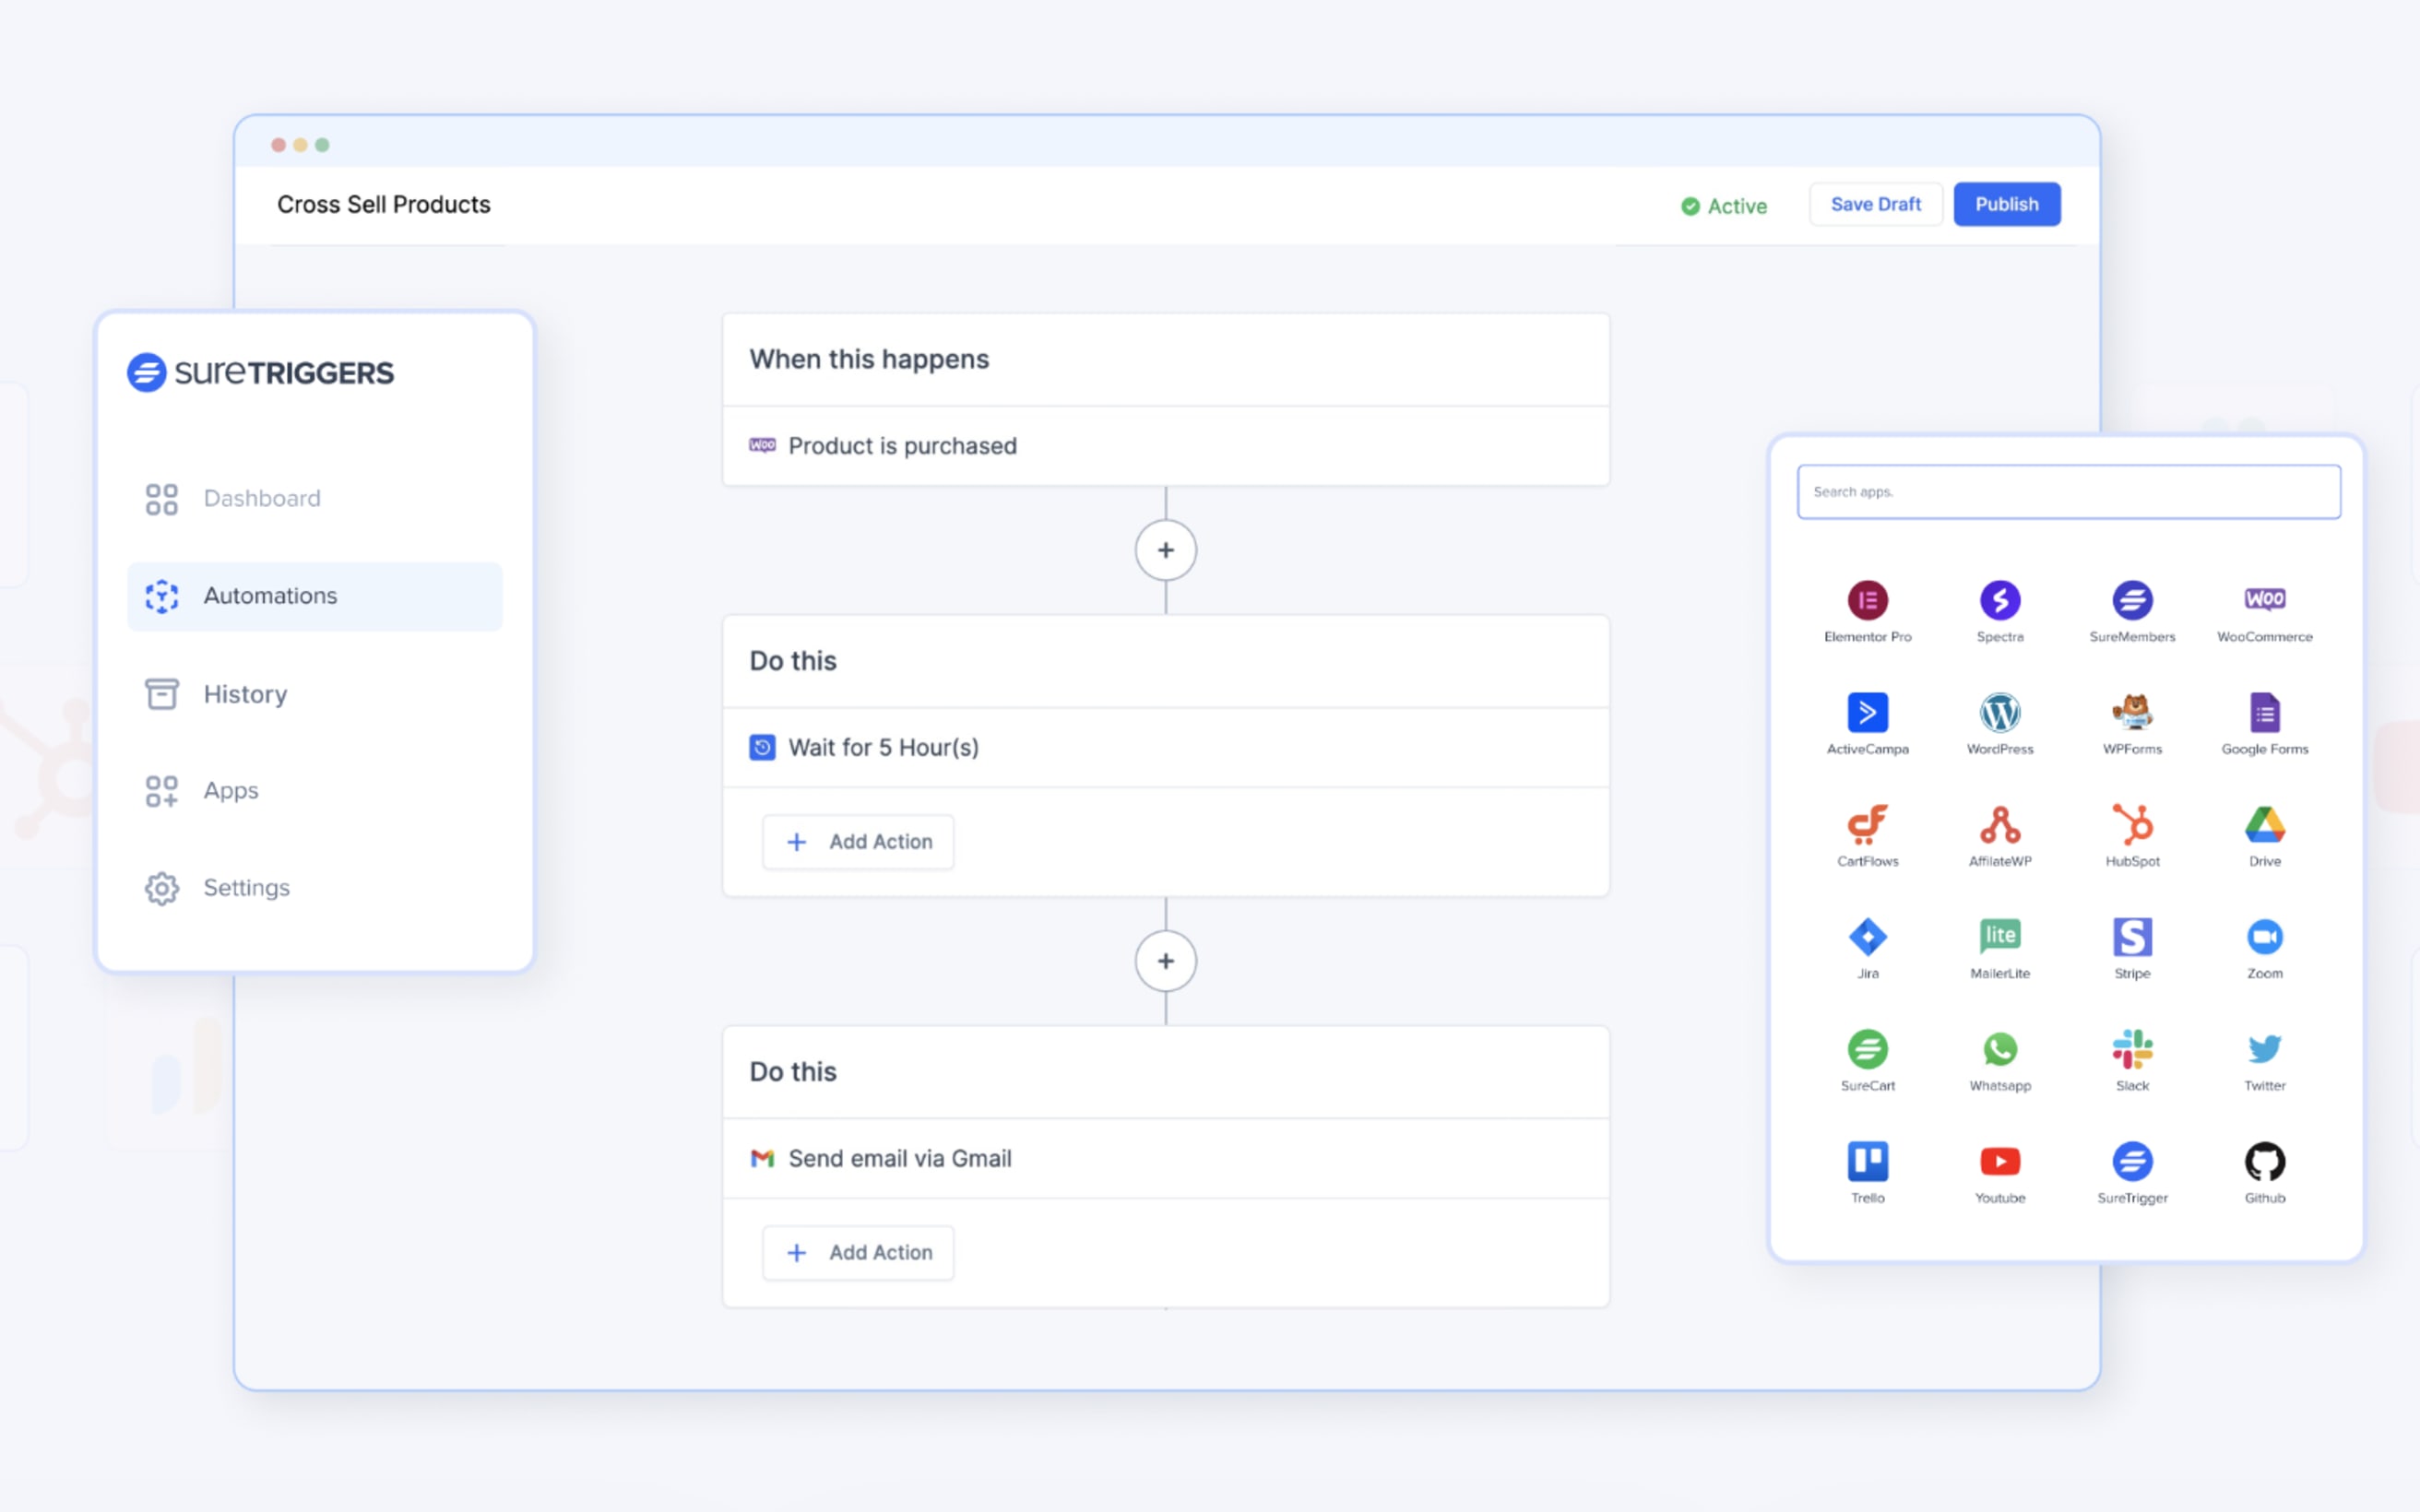Click Add Action in second Do this block

(x=859, y=1252)
